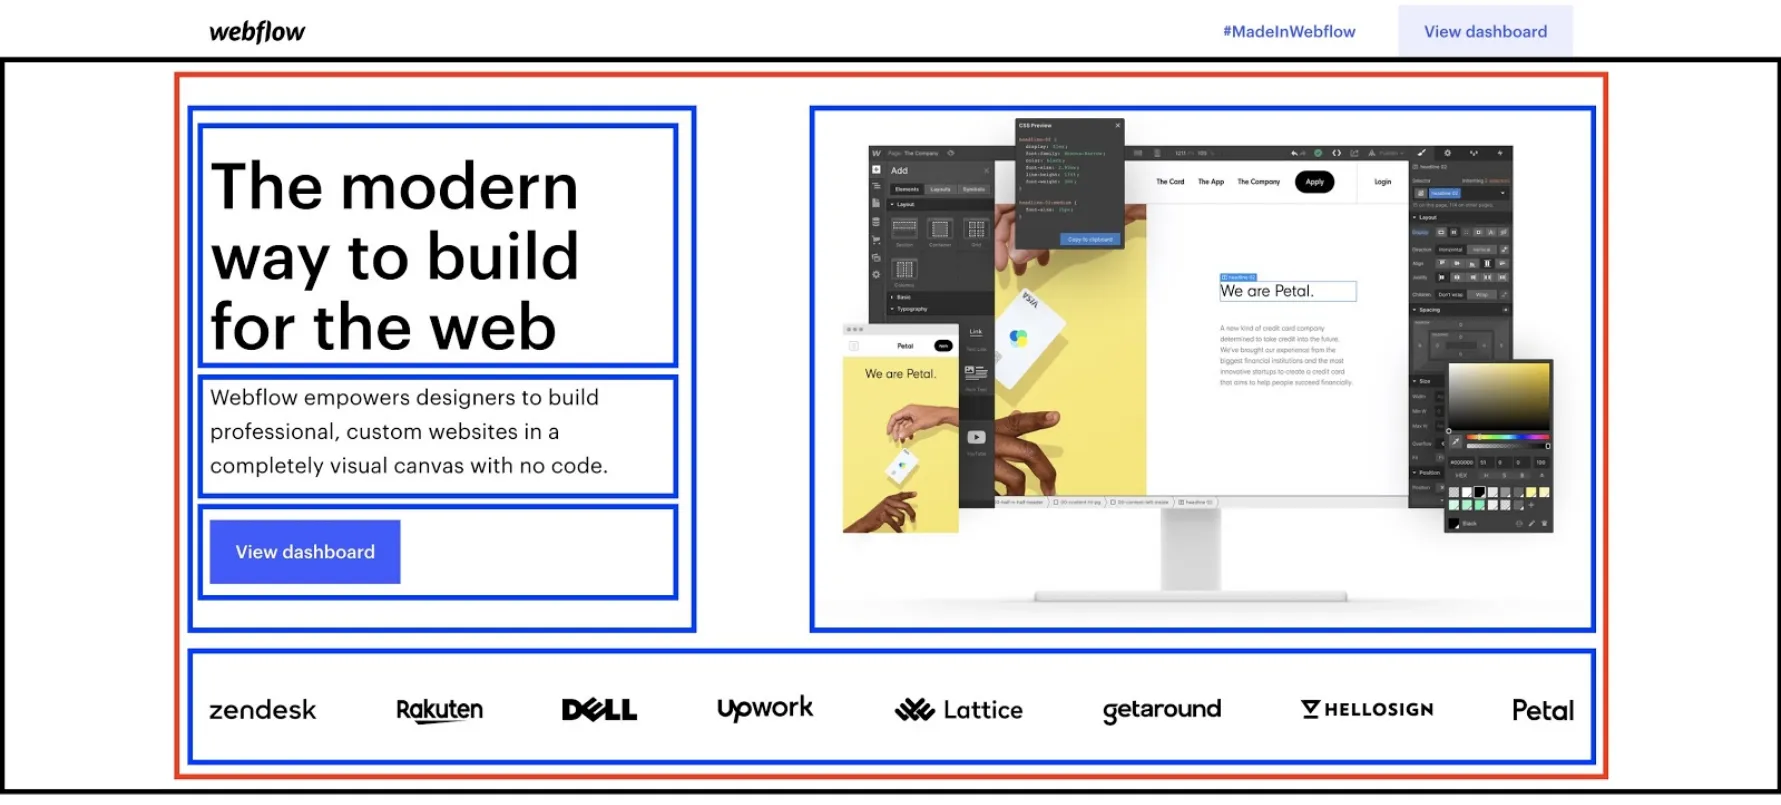The image size is (1781, 805).
Task: Click the YouTube icon in the mockup's mobile panel
Action: tap(976, 437)
